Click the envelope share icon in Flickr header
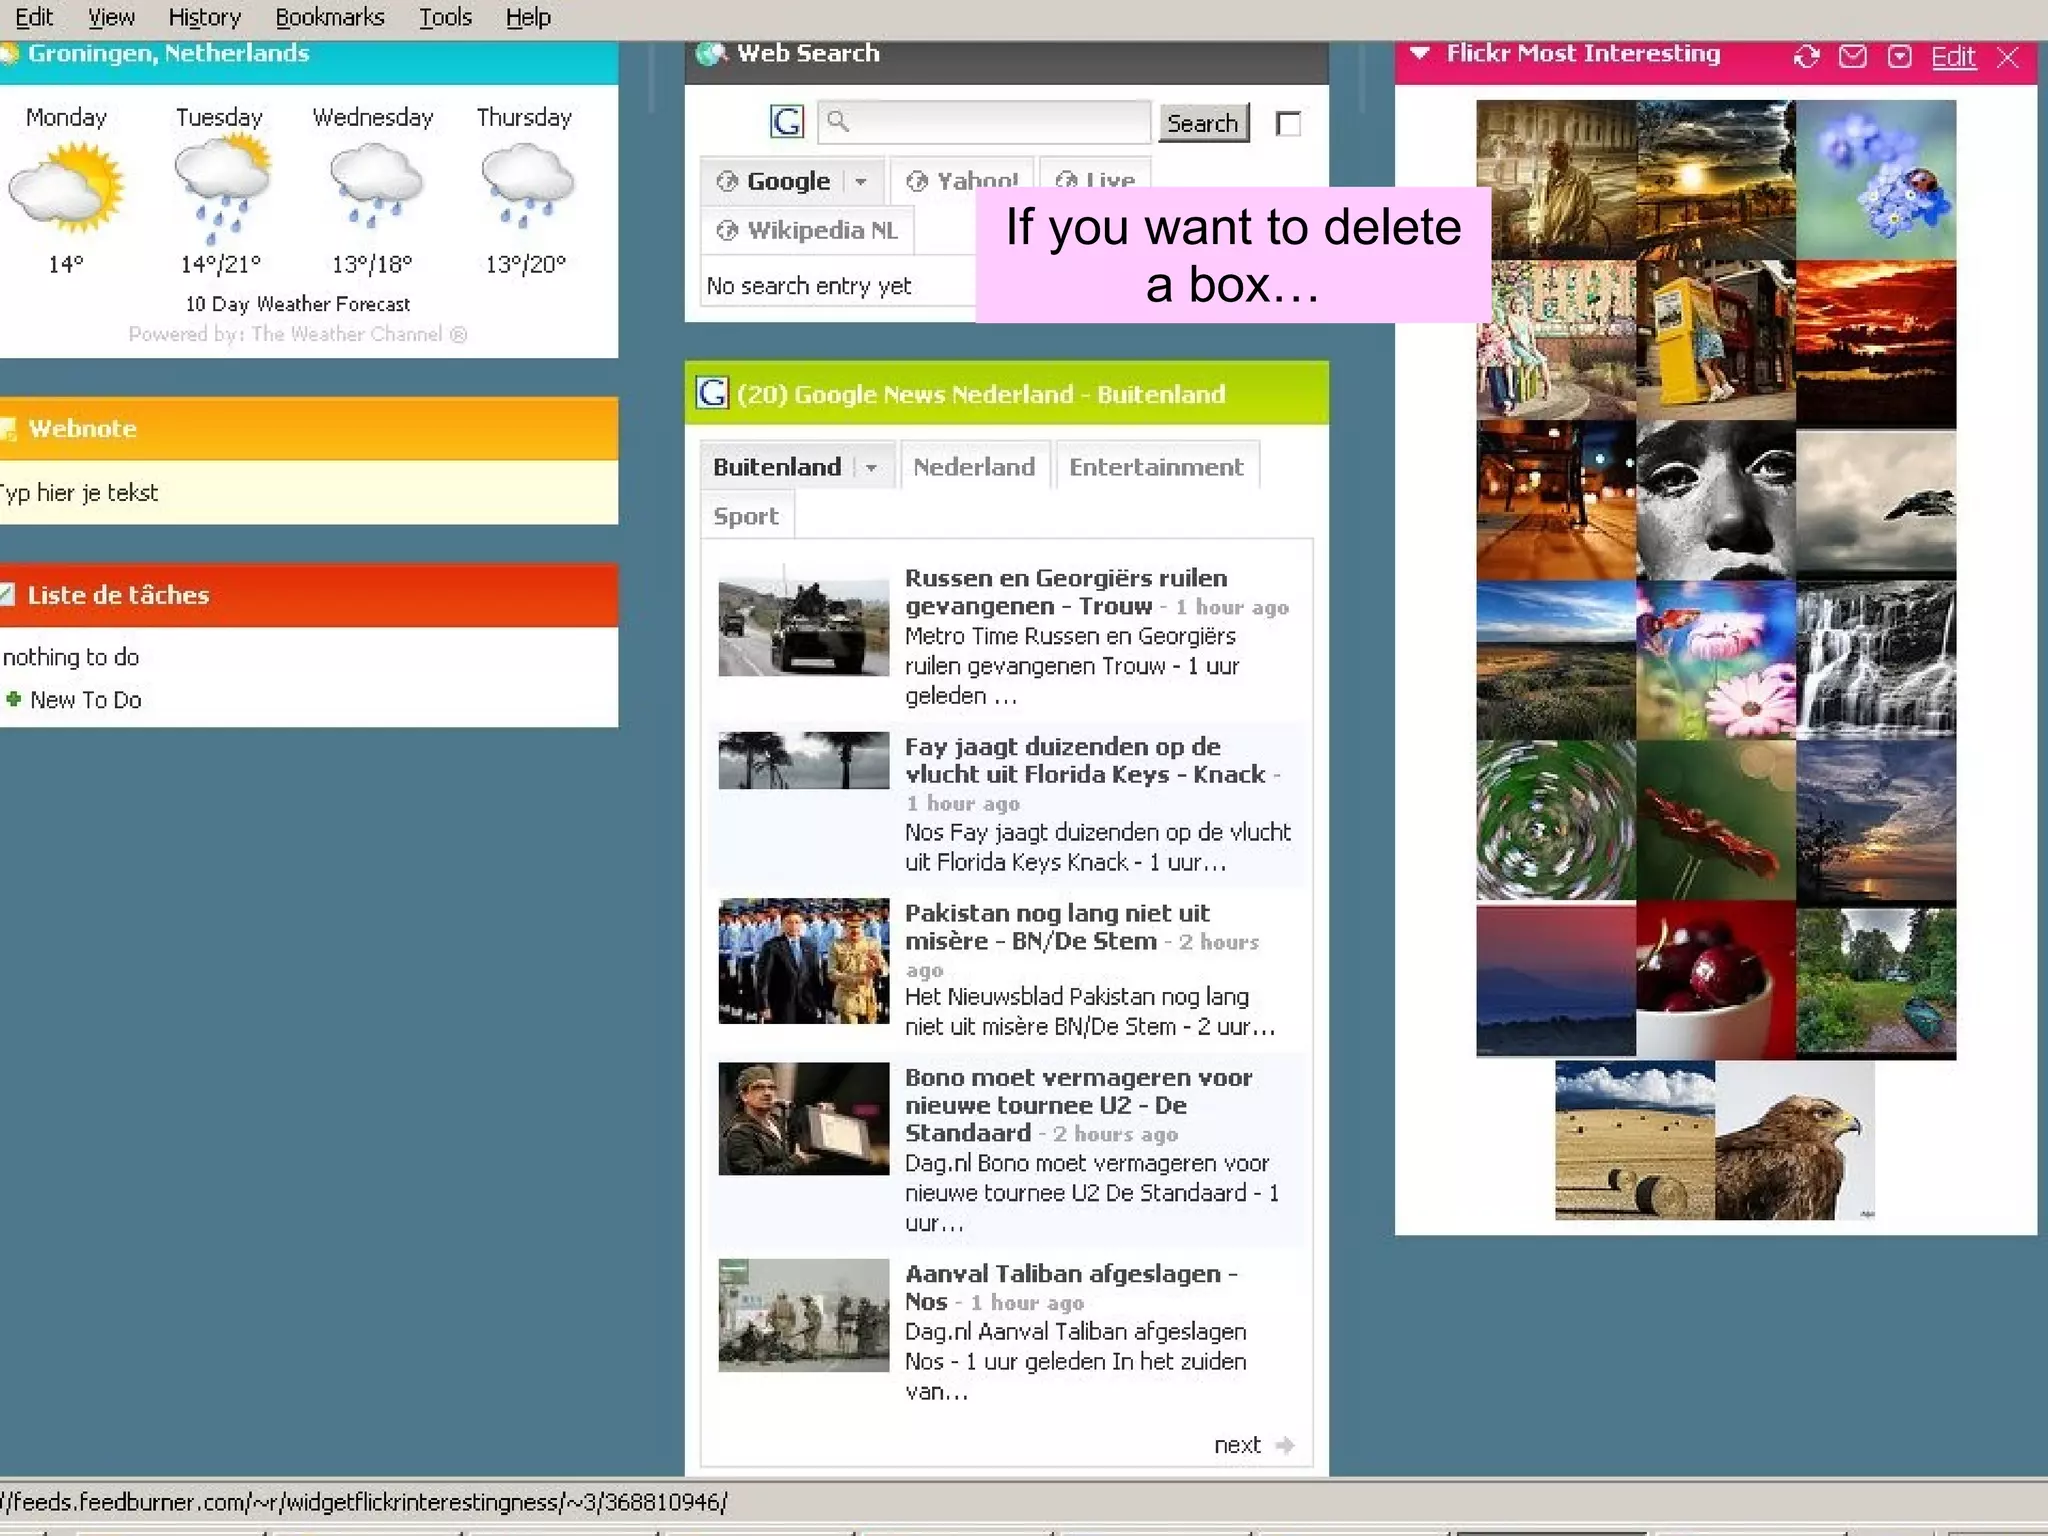The image size is (2048, 1536). point(1853,56)
